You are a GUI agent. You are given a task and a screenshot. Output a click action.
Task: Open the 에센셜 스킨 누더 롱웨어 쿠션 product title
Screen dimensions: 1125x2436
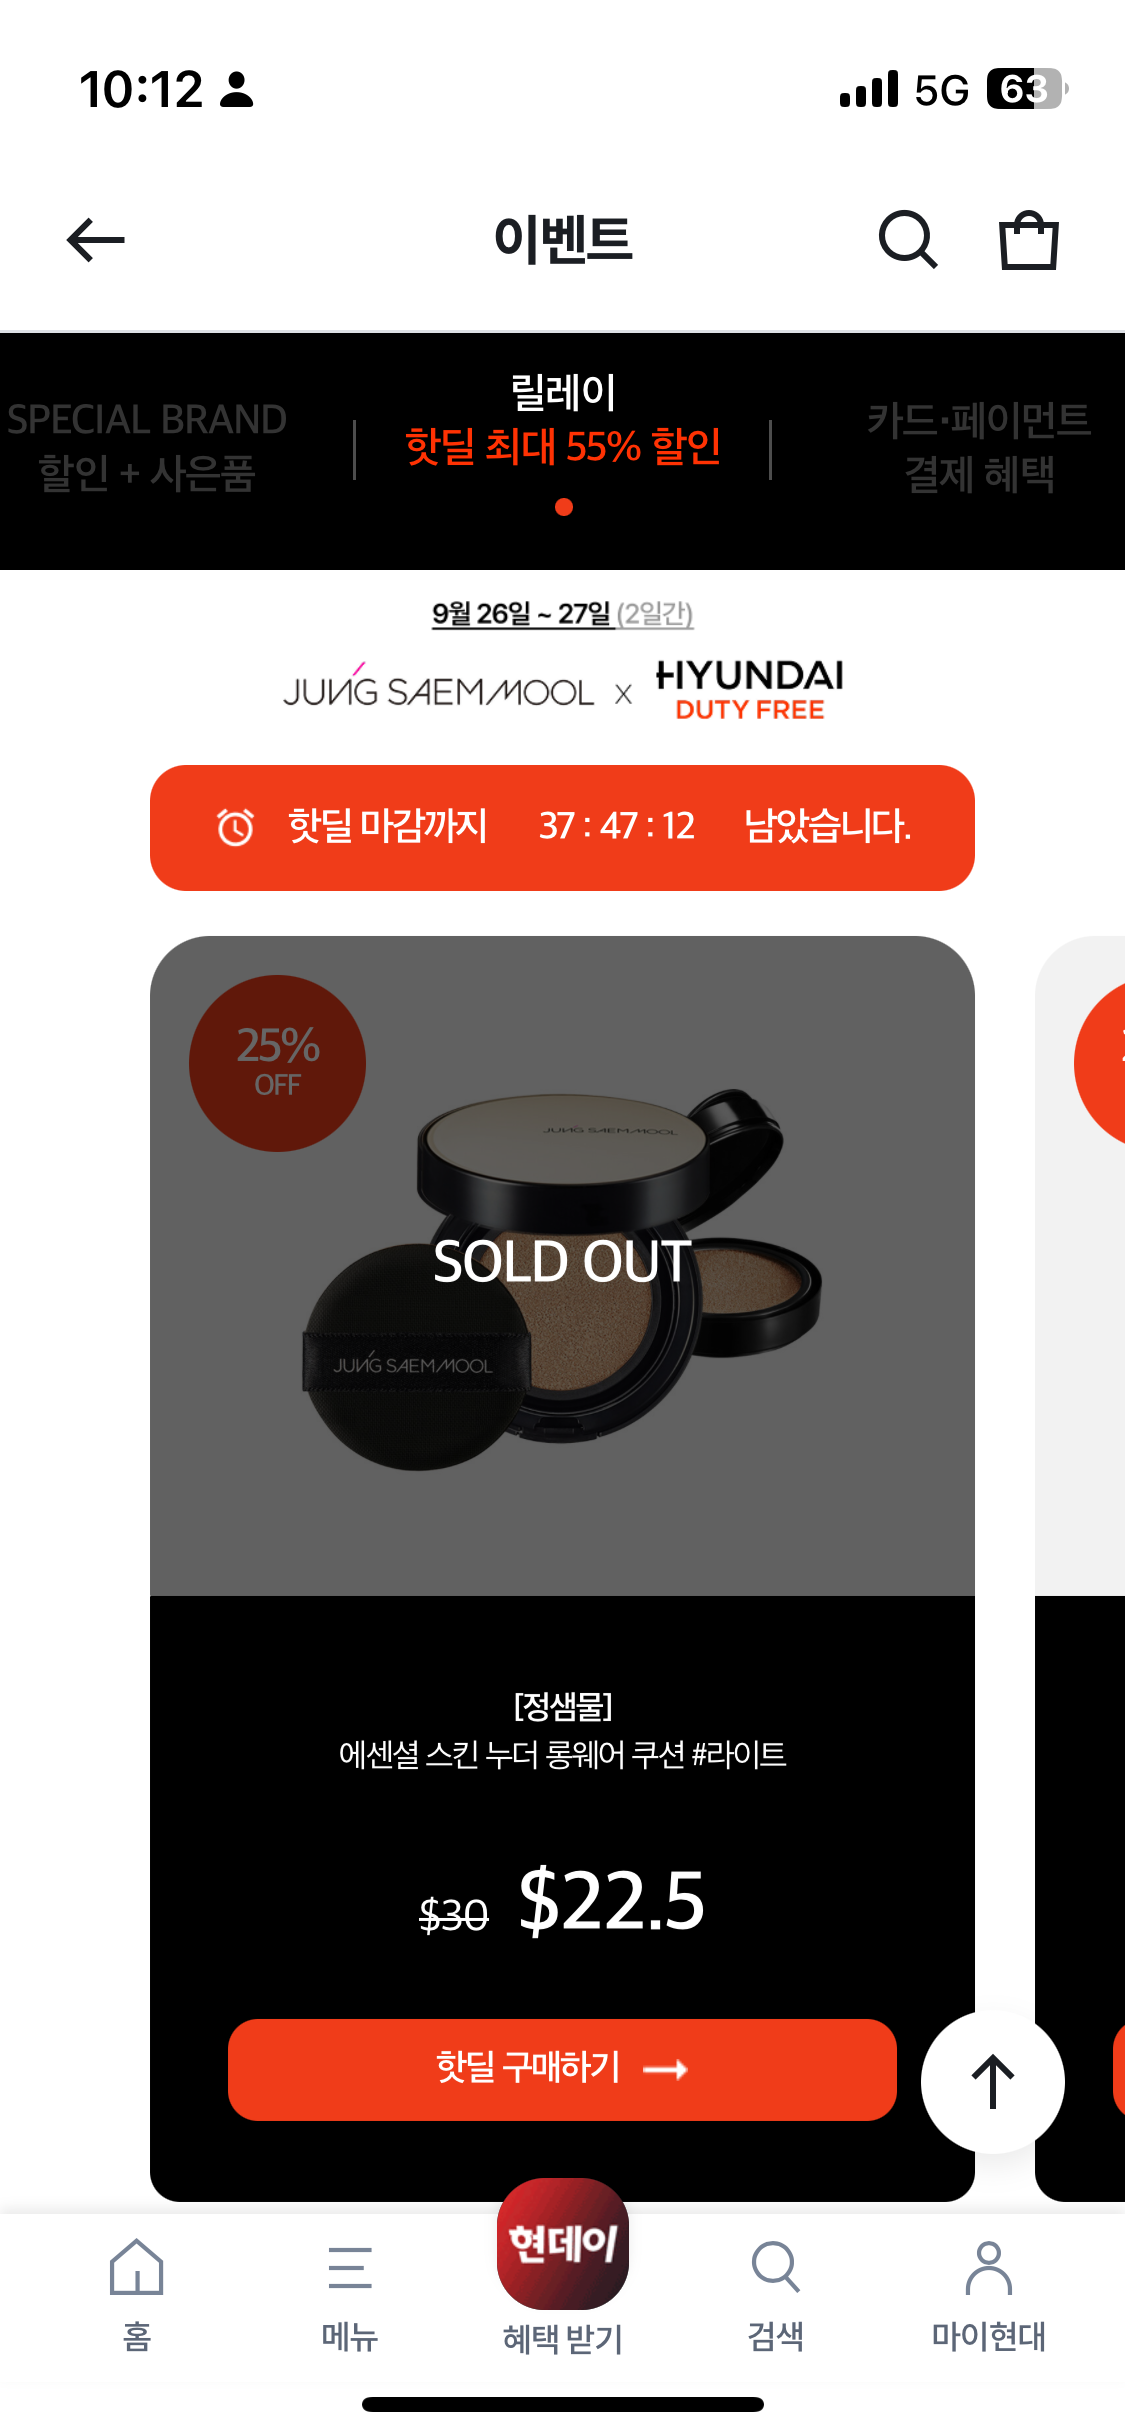[x=562, y=1754]
